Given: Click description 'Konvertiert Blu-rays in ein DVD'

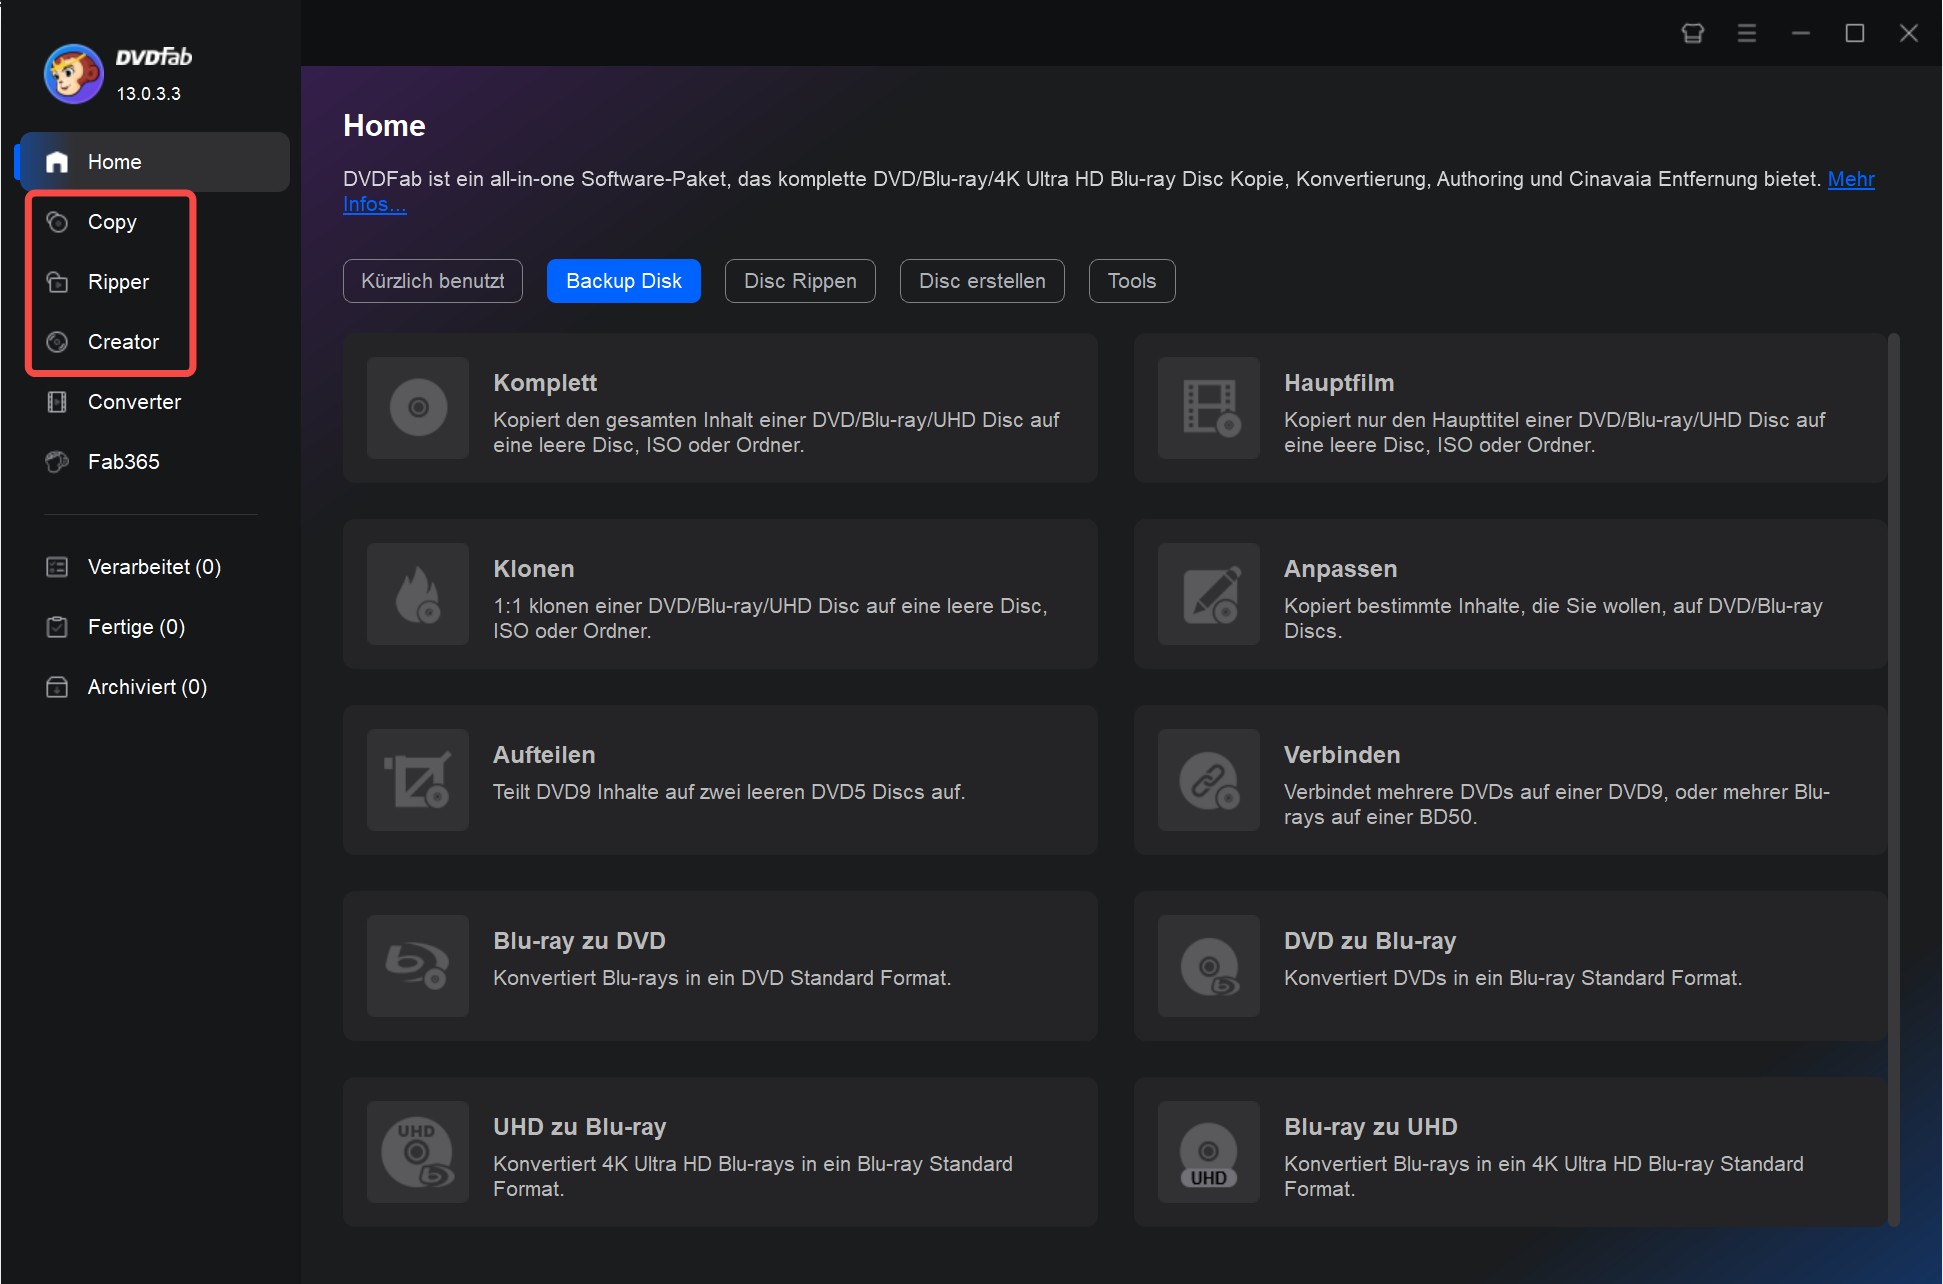Looking at the screenshot, I should (722, 978).
